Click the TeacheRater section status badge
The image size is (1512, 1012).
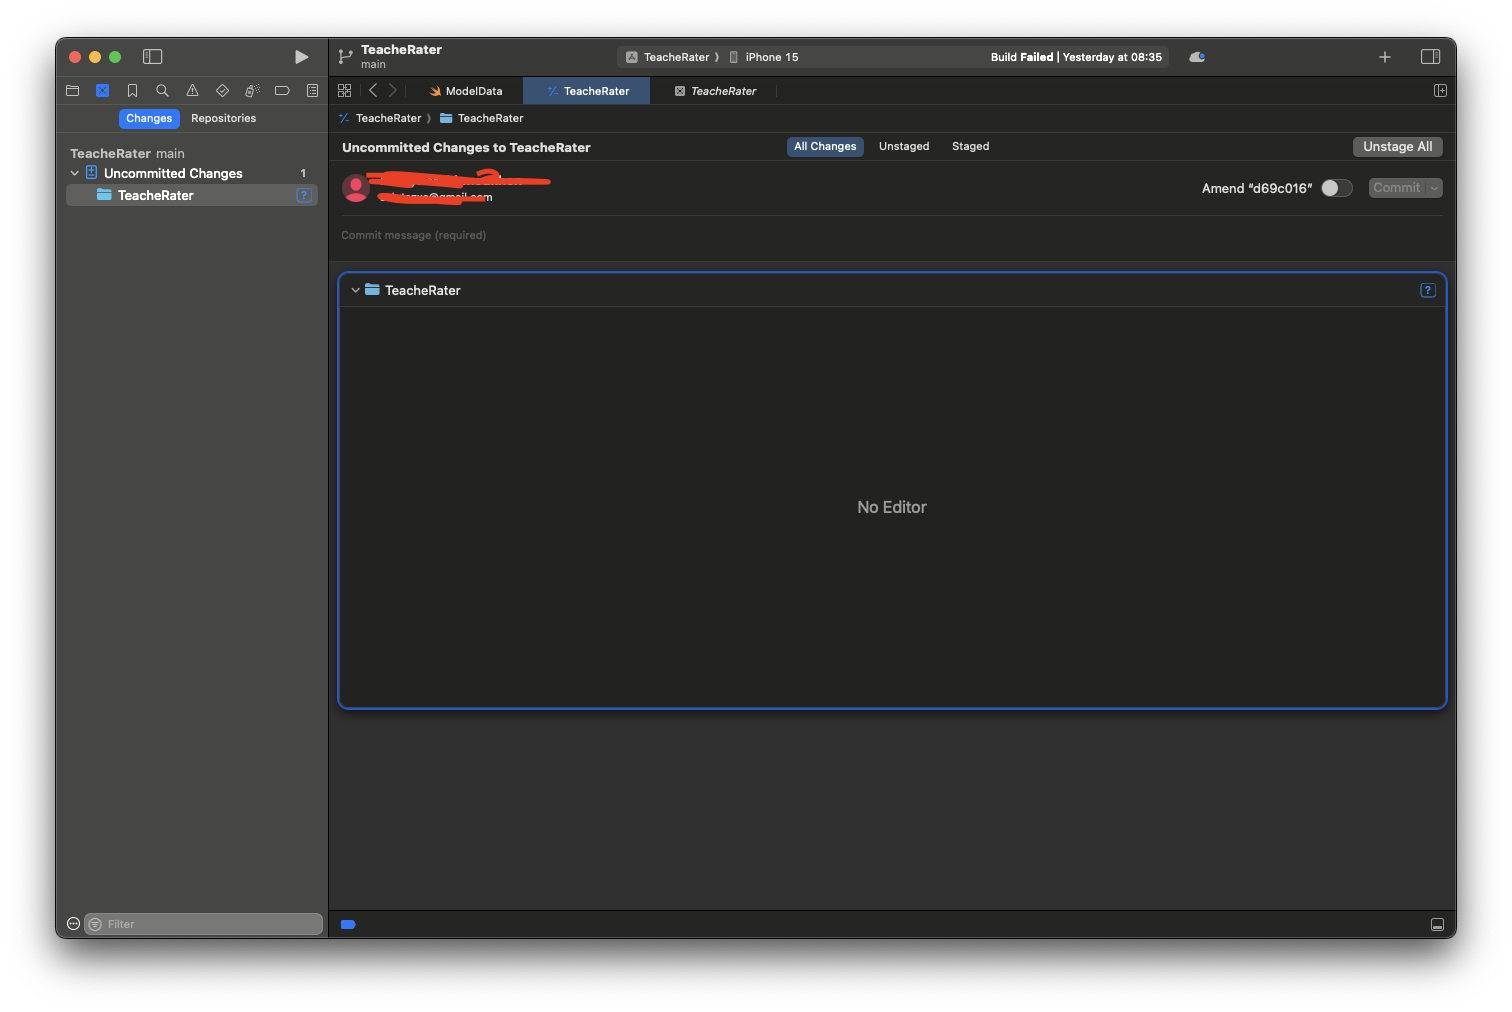[x=1428, y=290]
